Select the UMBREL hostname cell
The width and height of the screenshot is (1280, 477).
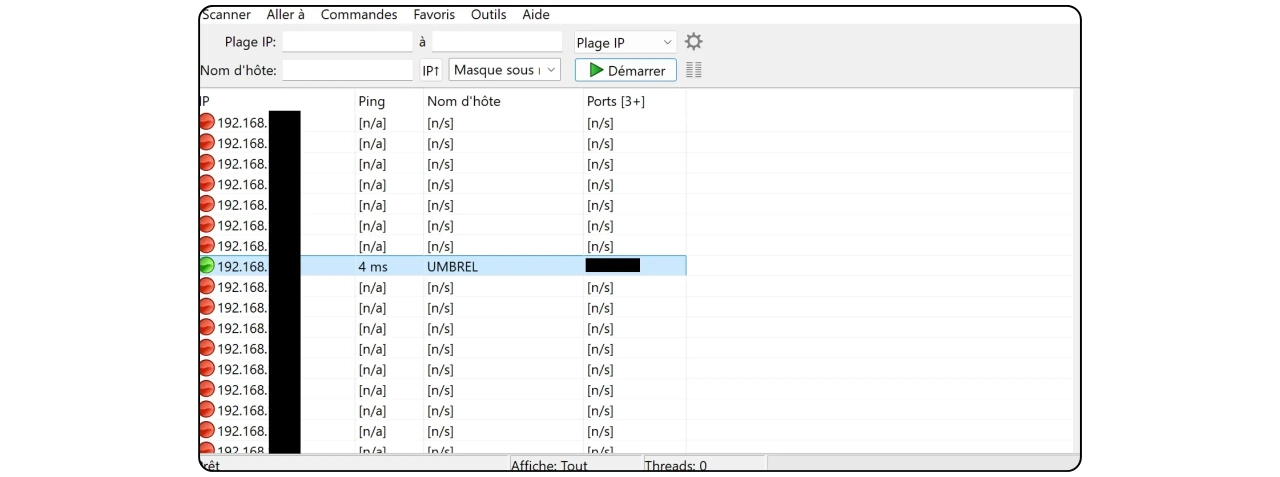point(453,267)
